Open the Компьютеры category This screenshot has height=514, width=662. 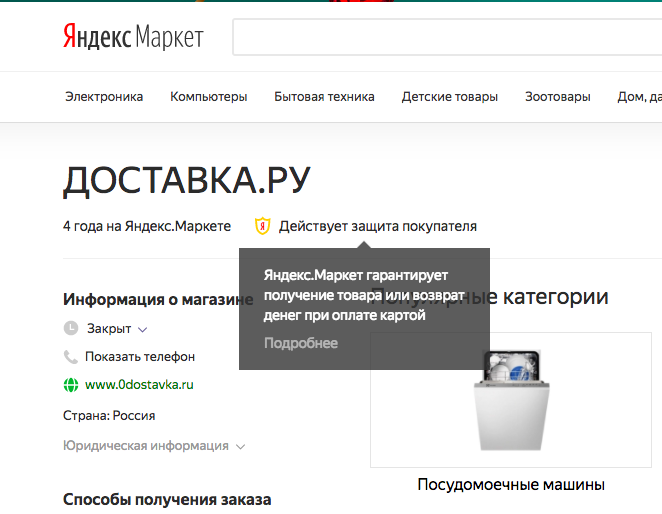[x=209, y=97]
